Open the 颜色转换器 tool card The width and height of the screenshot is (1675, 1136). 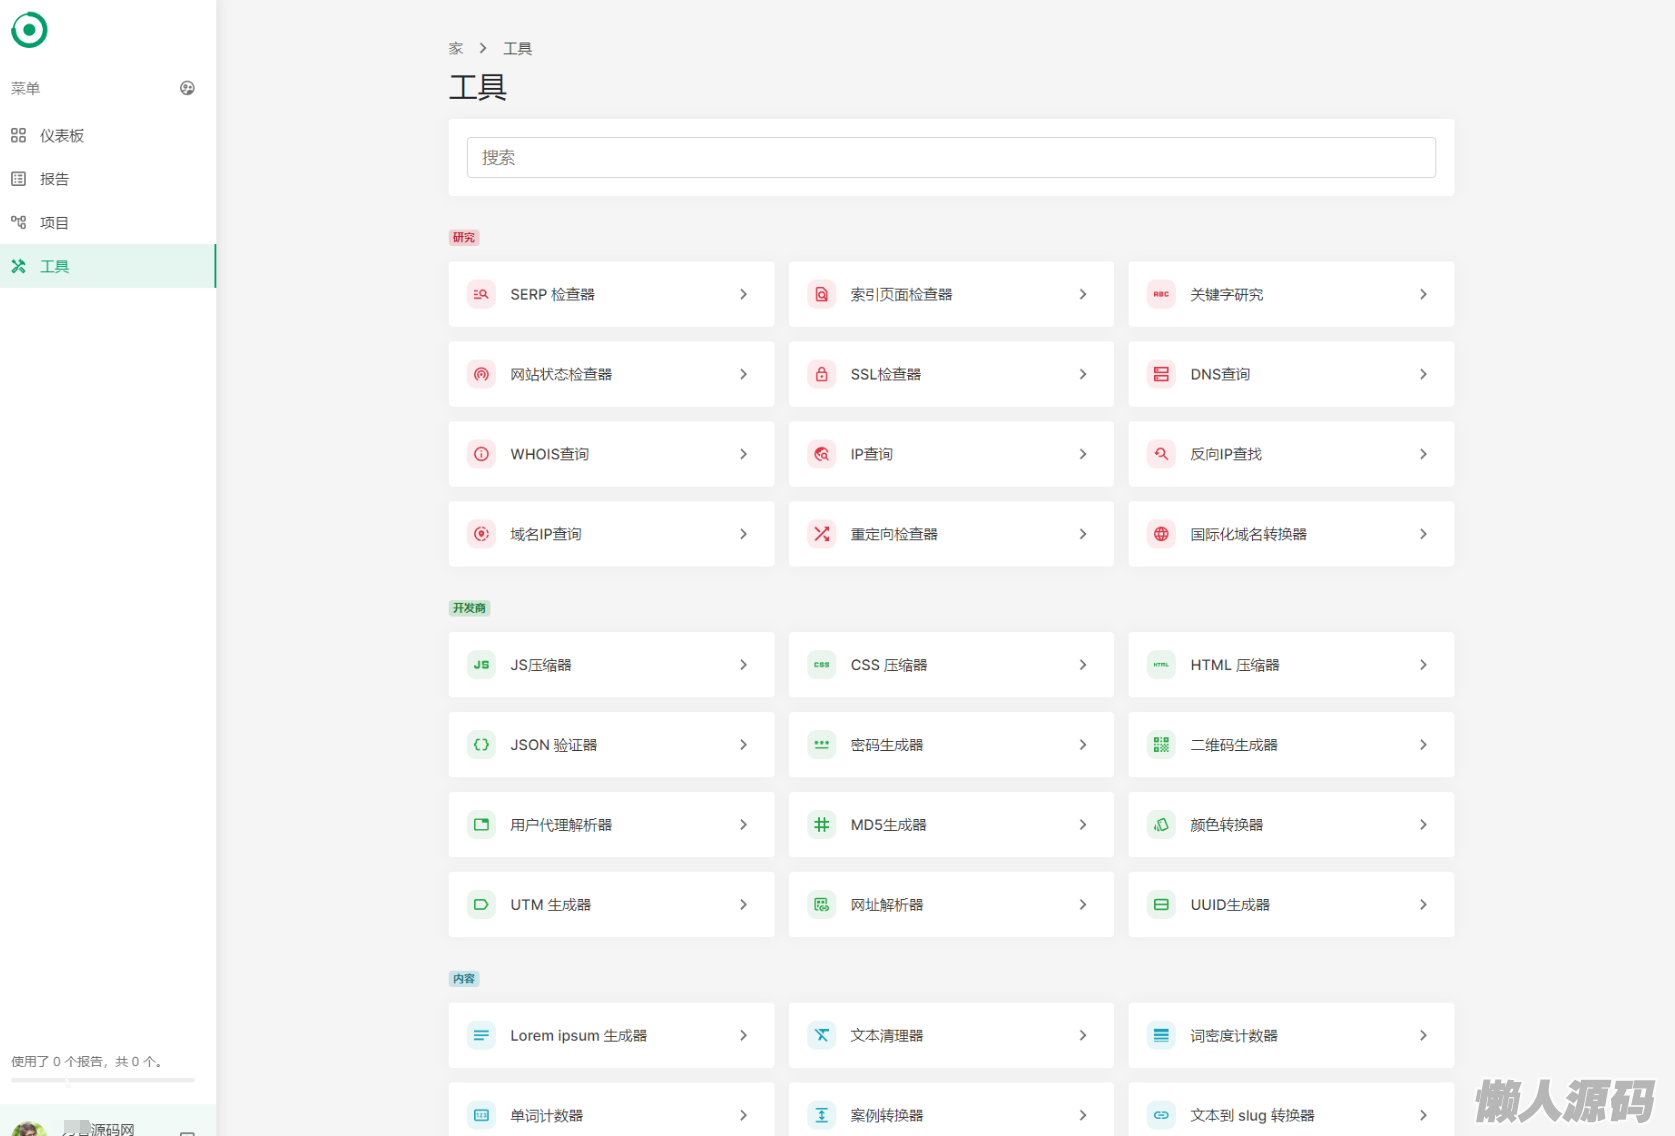pyautogui.click(x=1290, y=825)
